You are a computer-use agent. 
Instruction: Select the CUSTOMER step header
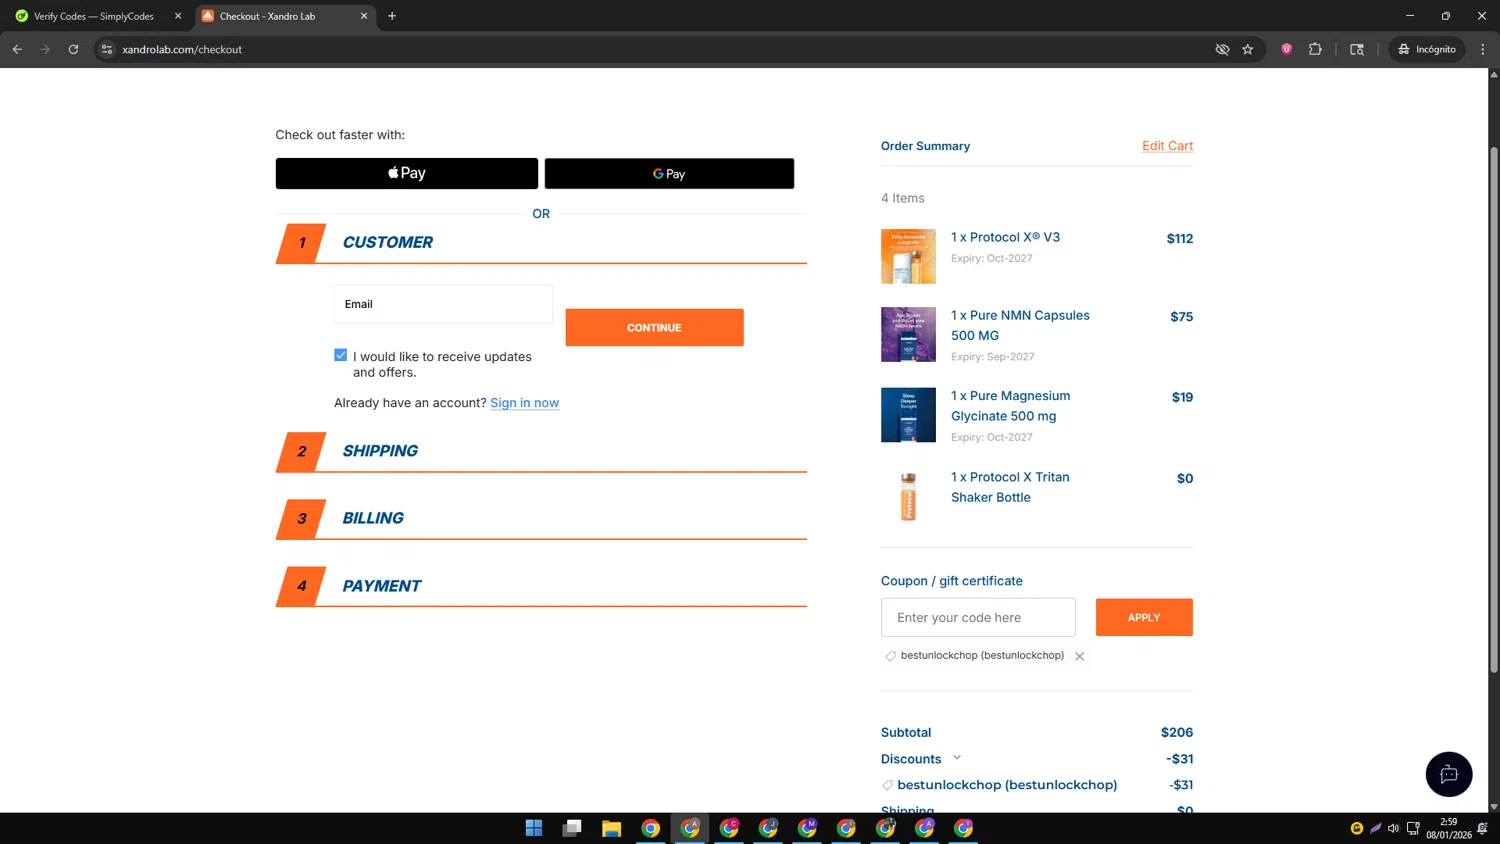click(x=541, y=243)
